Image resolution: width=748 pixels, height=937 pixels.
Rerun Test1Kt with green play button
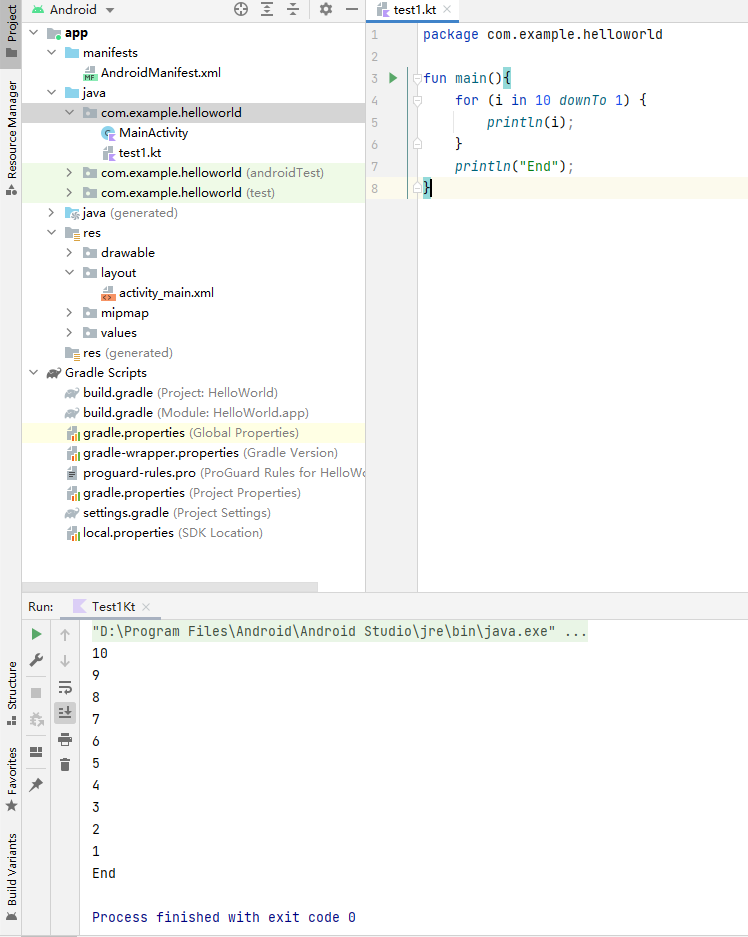(36, 634)
